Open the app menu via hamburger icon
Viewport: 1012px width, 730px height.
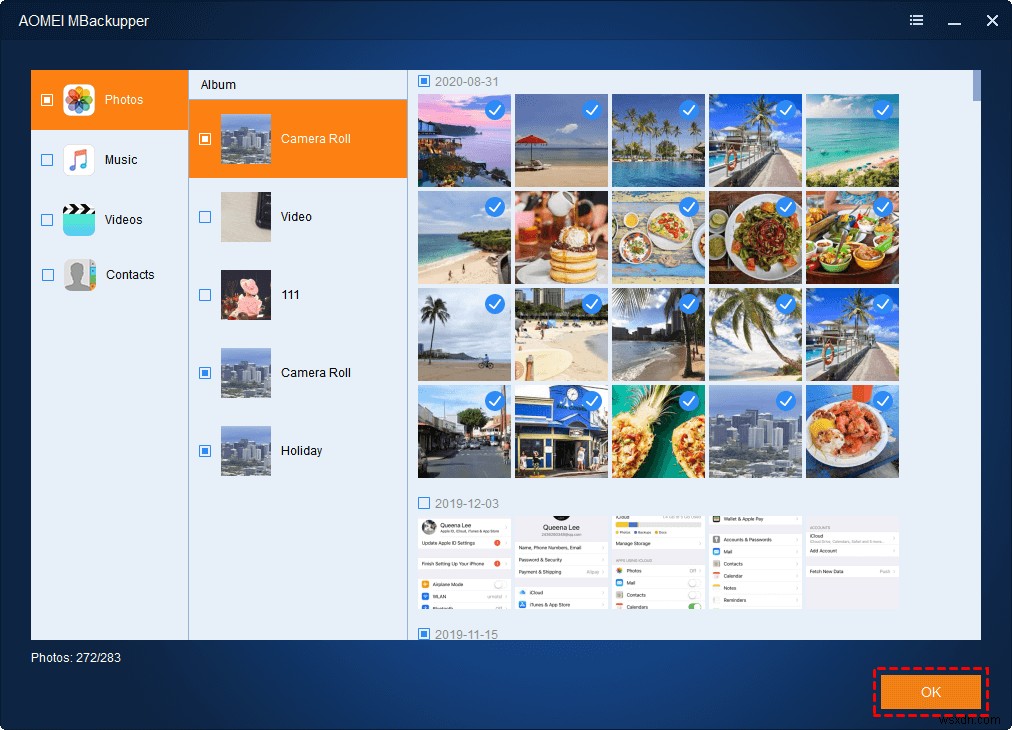click(916, 20)
